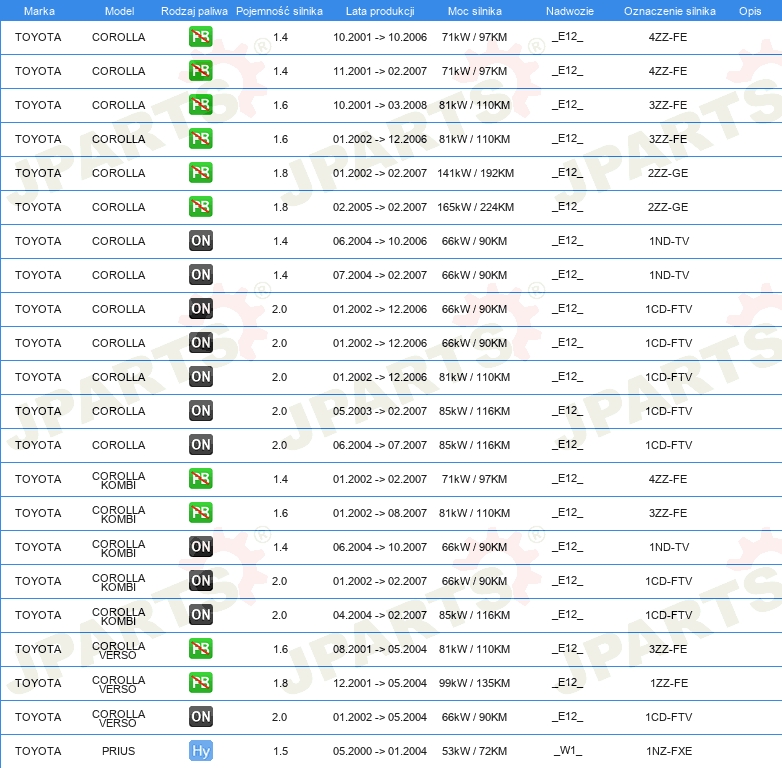Click power value 99kW / 135KM
This screenshot has width=782, height=768.
[x=474, y=683]
